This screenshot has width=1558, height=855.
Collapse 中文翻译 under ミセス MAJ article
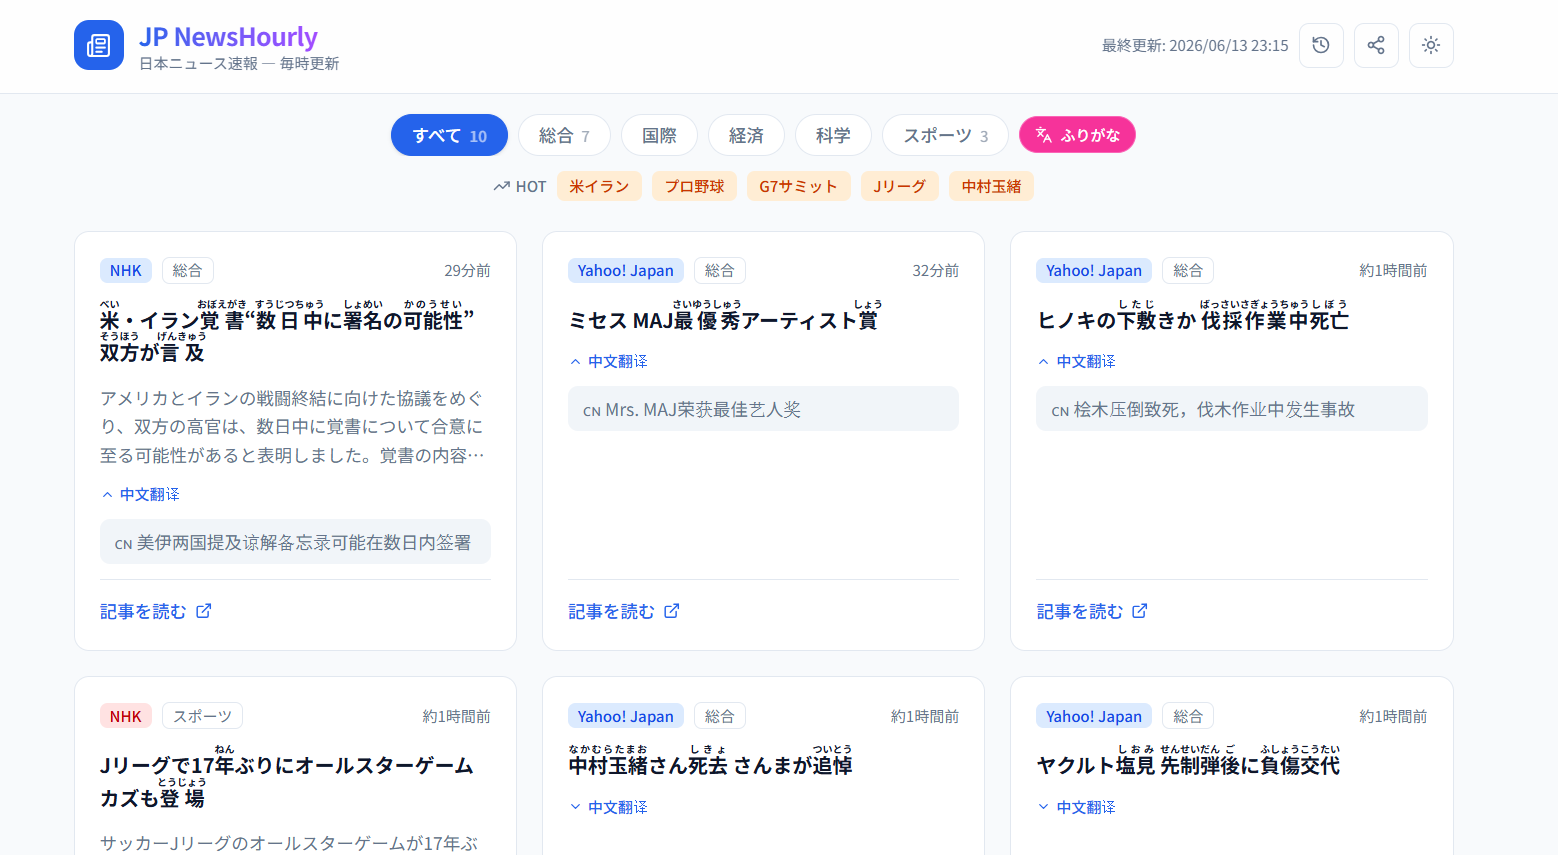click(x=608, y=361)
